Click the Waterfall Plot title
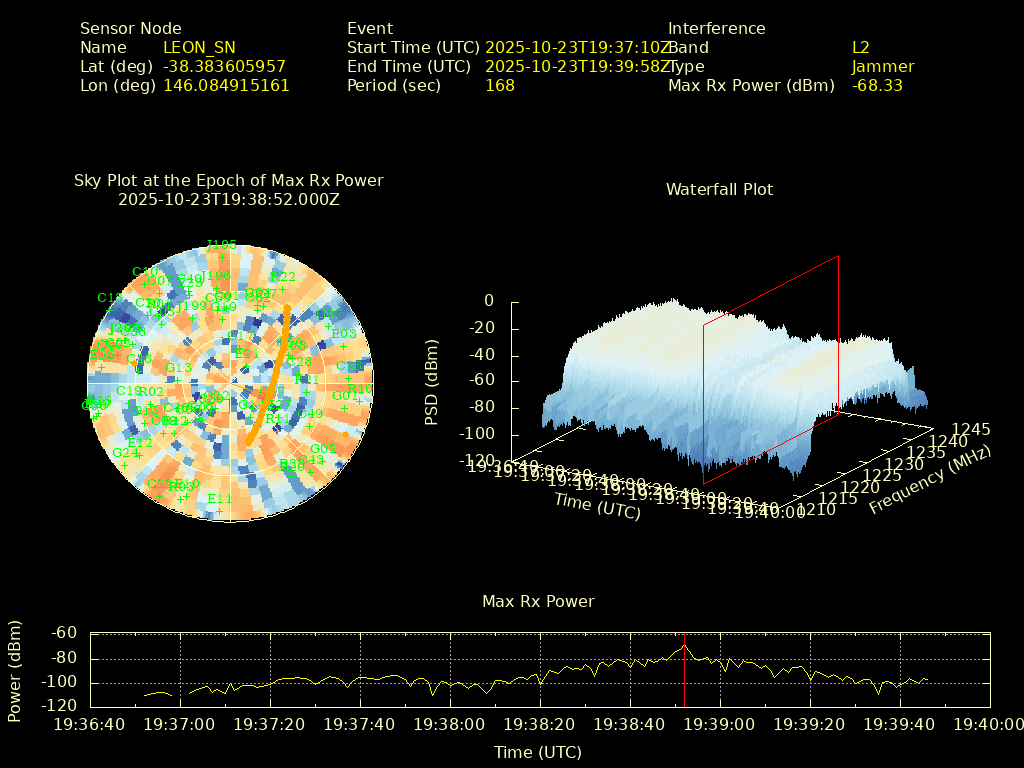1024x768 pixels. (719, 189)
